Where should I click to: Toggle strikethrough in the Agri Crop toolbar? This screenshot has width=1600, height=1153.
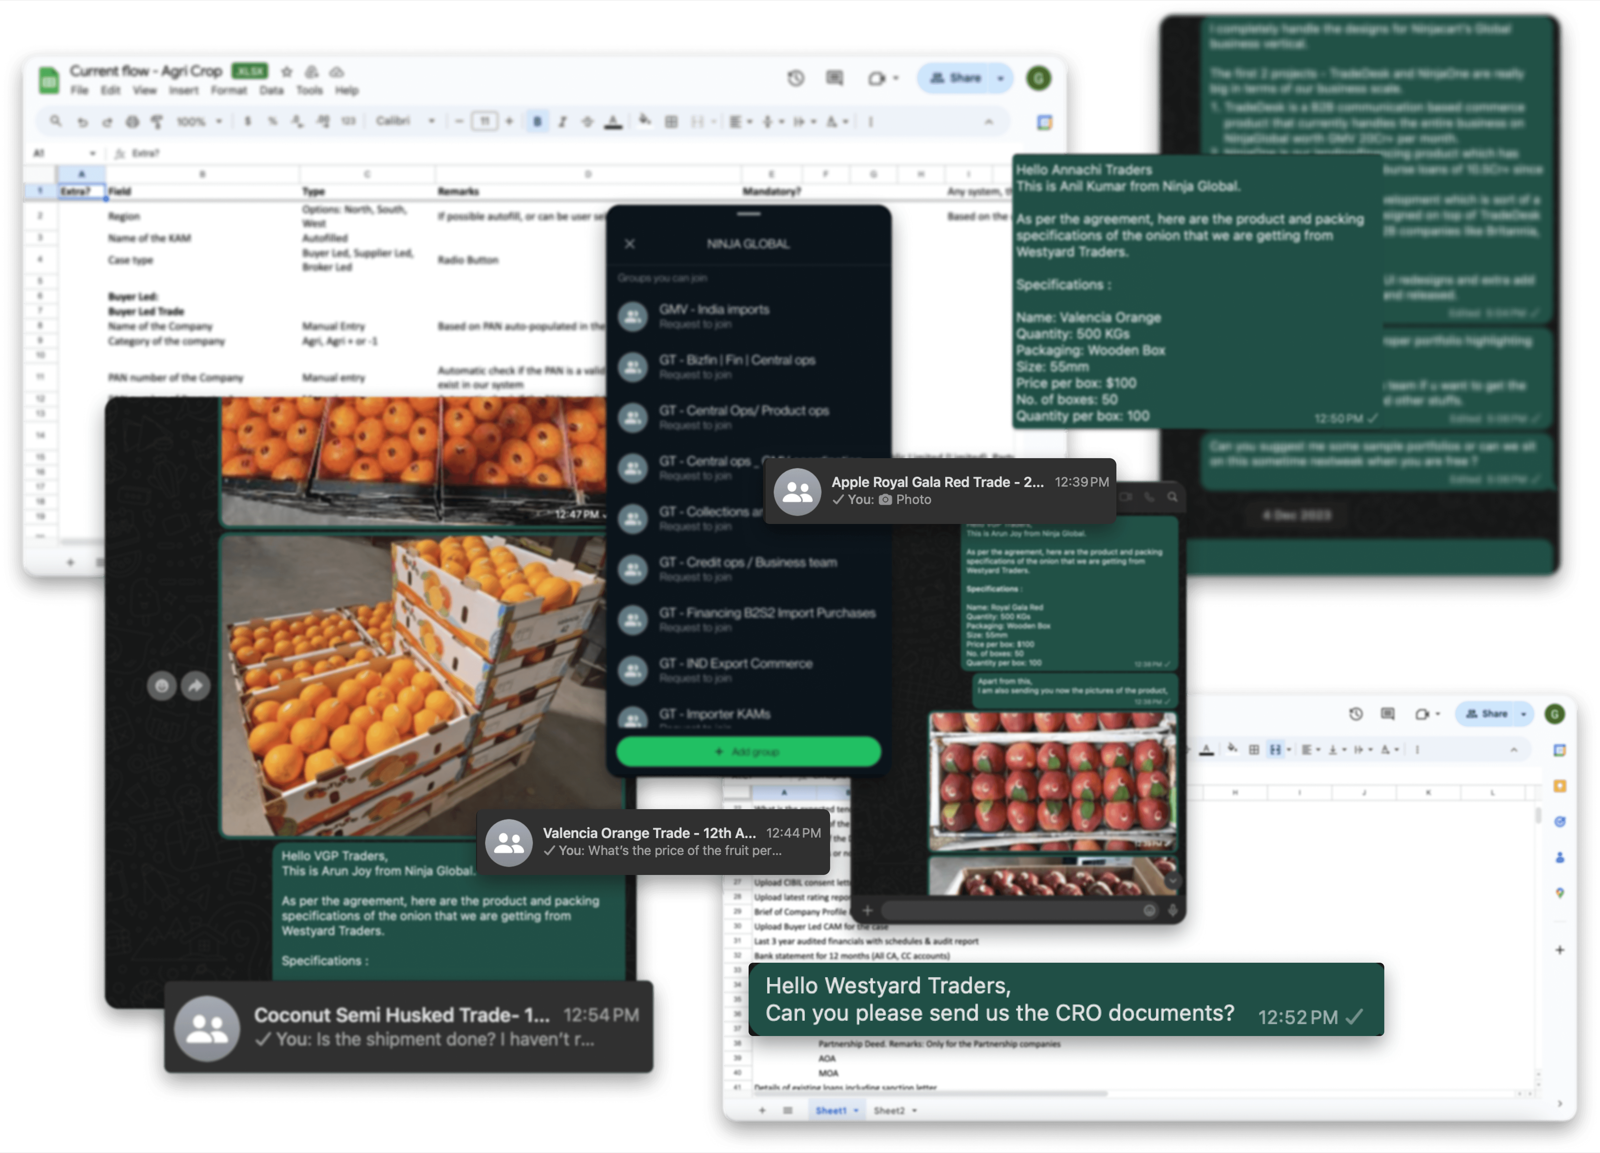587,122
